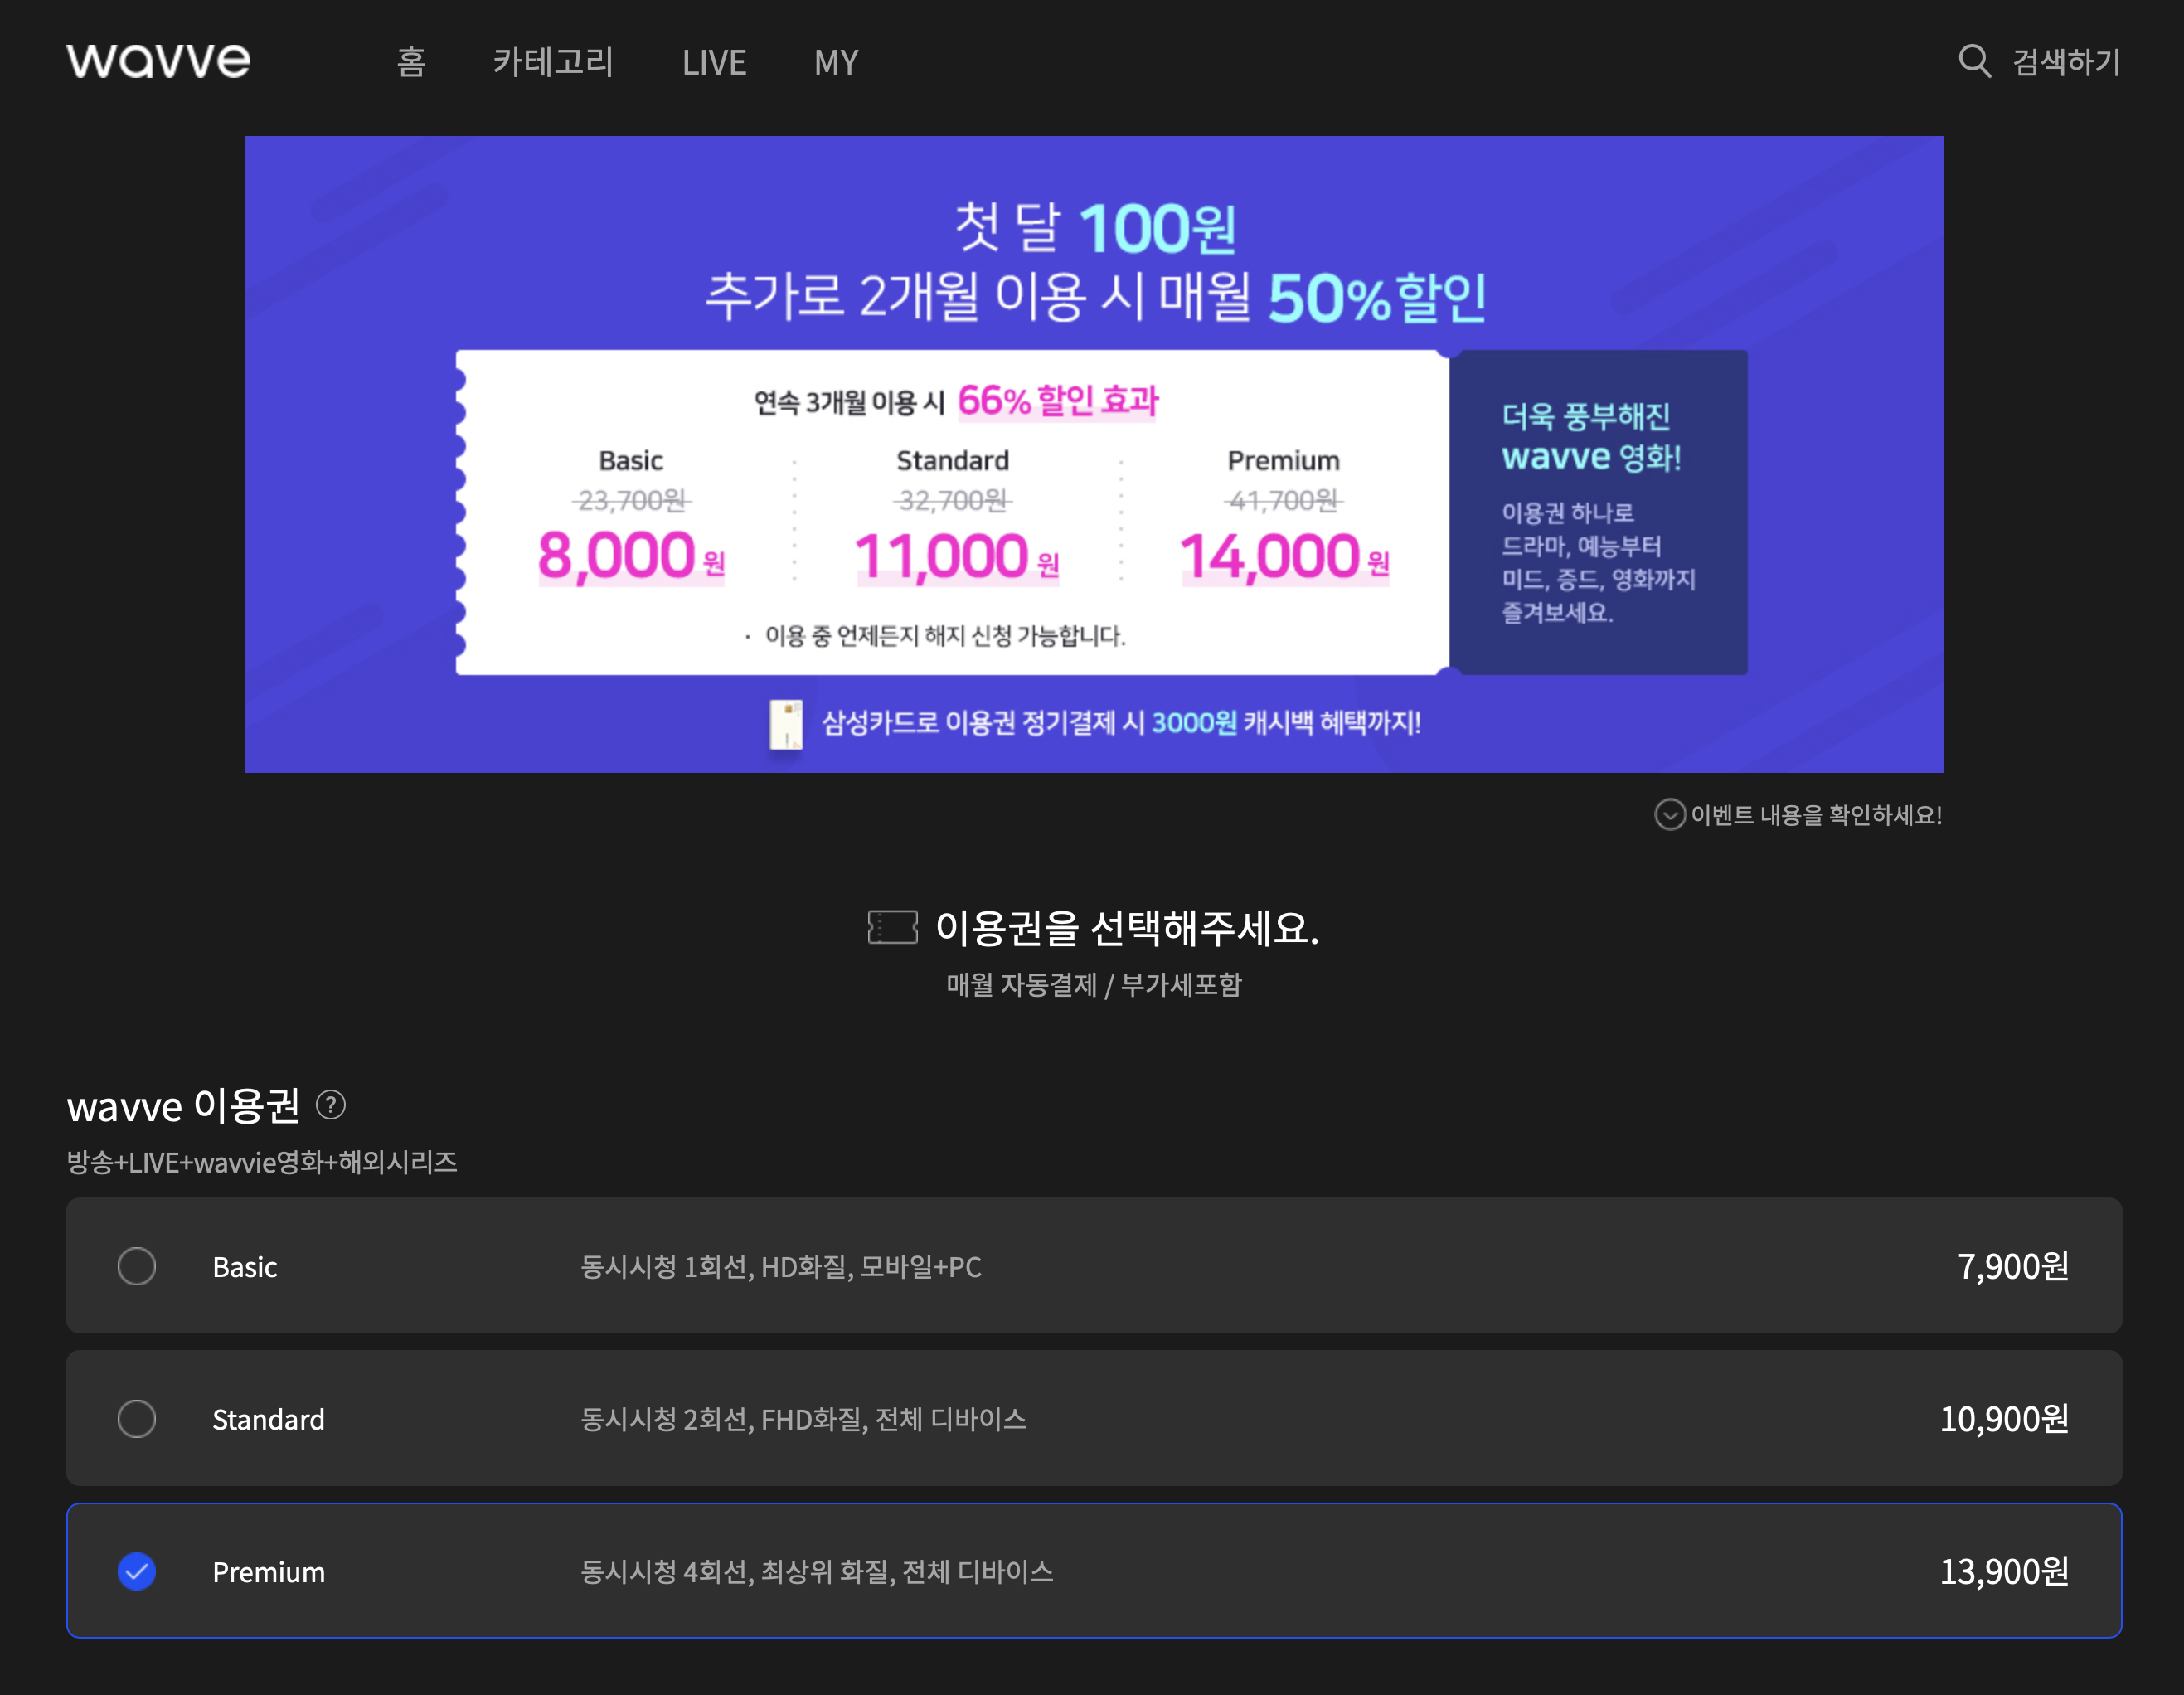
Task: Open the 카테고리 menu
Action: click(553, 62)
